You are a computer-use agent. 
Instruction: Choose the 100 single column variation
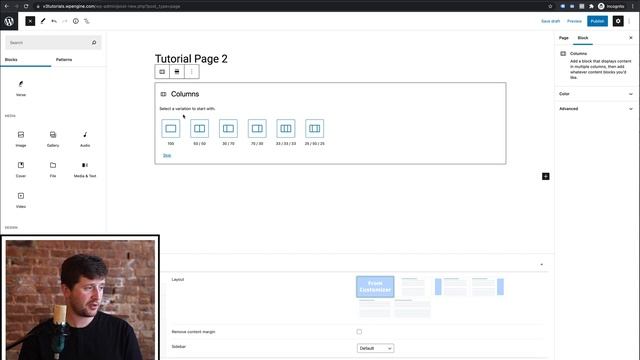[171, 129]
